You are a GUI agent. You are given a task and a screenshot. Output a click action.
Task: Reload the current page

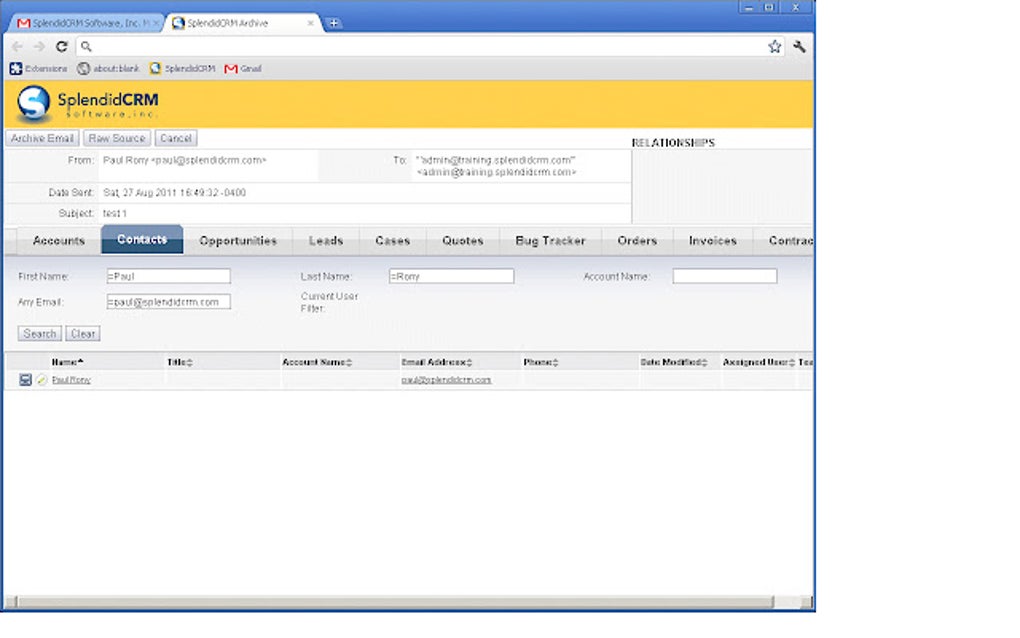(62, 45)
